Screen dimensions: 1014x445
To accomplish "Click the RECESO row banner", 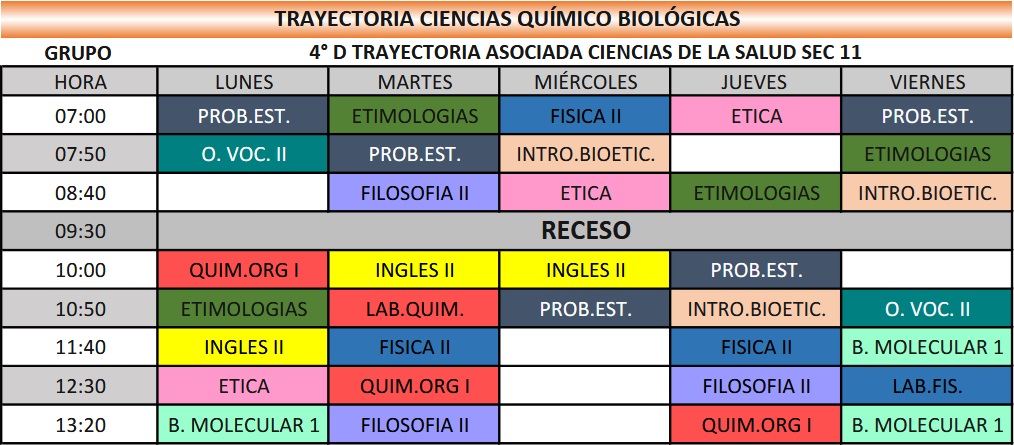I will [585, 231].
